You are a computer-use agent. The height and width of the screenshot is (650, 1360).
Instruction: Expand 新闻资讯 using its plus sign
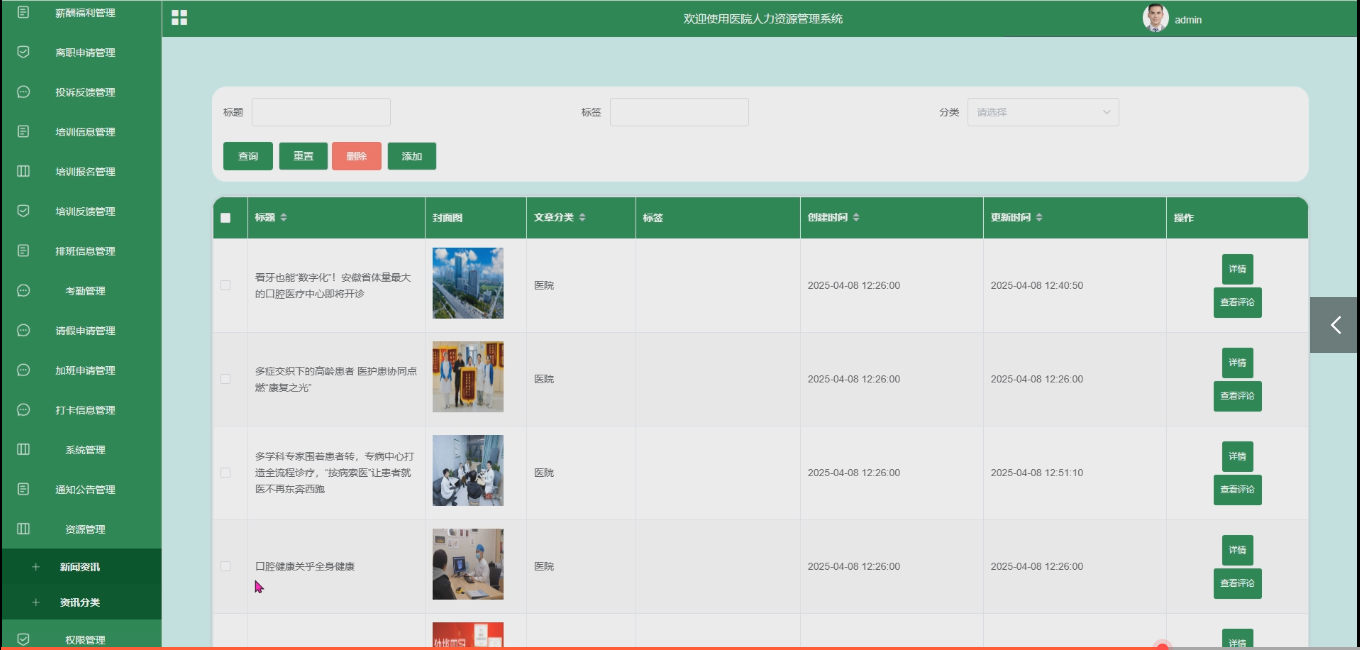[36, 567]
